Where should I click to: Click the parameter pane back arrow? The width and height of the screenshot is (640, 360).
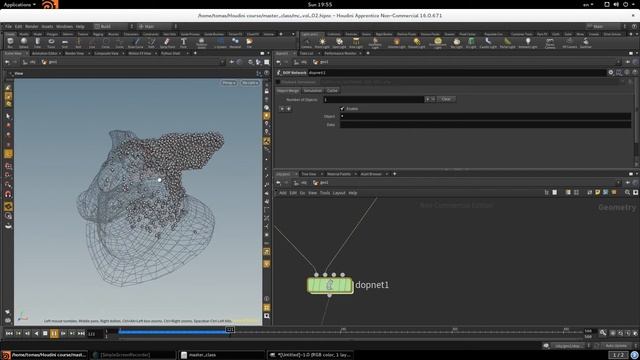coord(279,62)
